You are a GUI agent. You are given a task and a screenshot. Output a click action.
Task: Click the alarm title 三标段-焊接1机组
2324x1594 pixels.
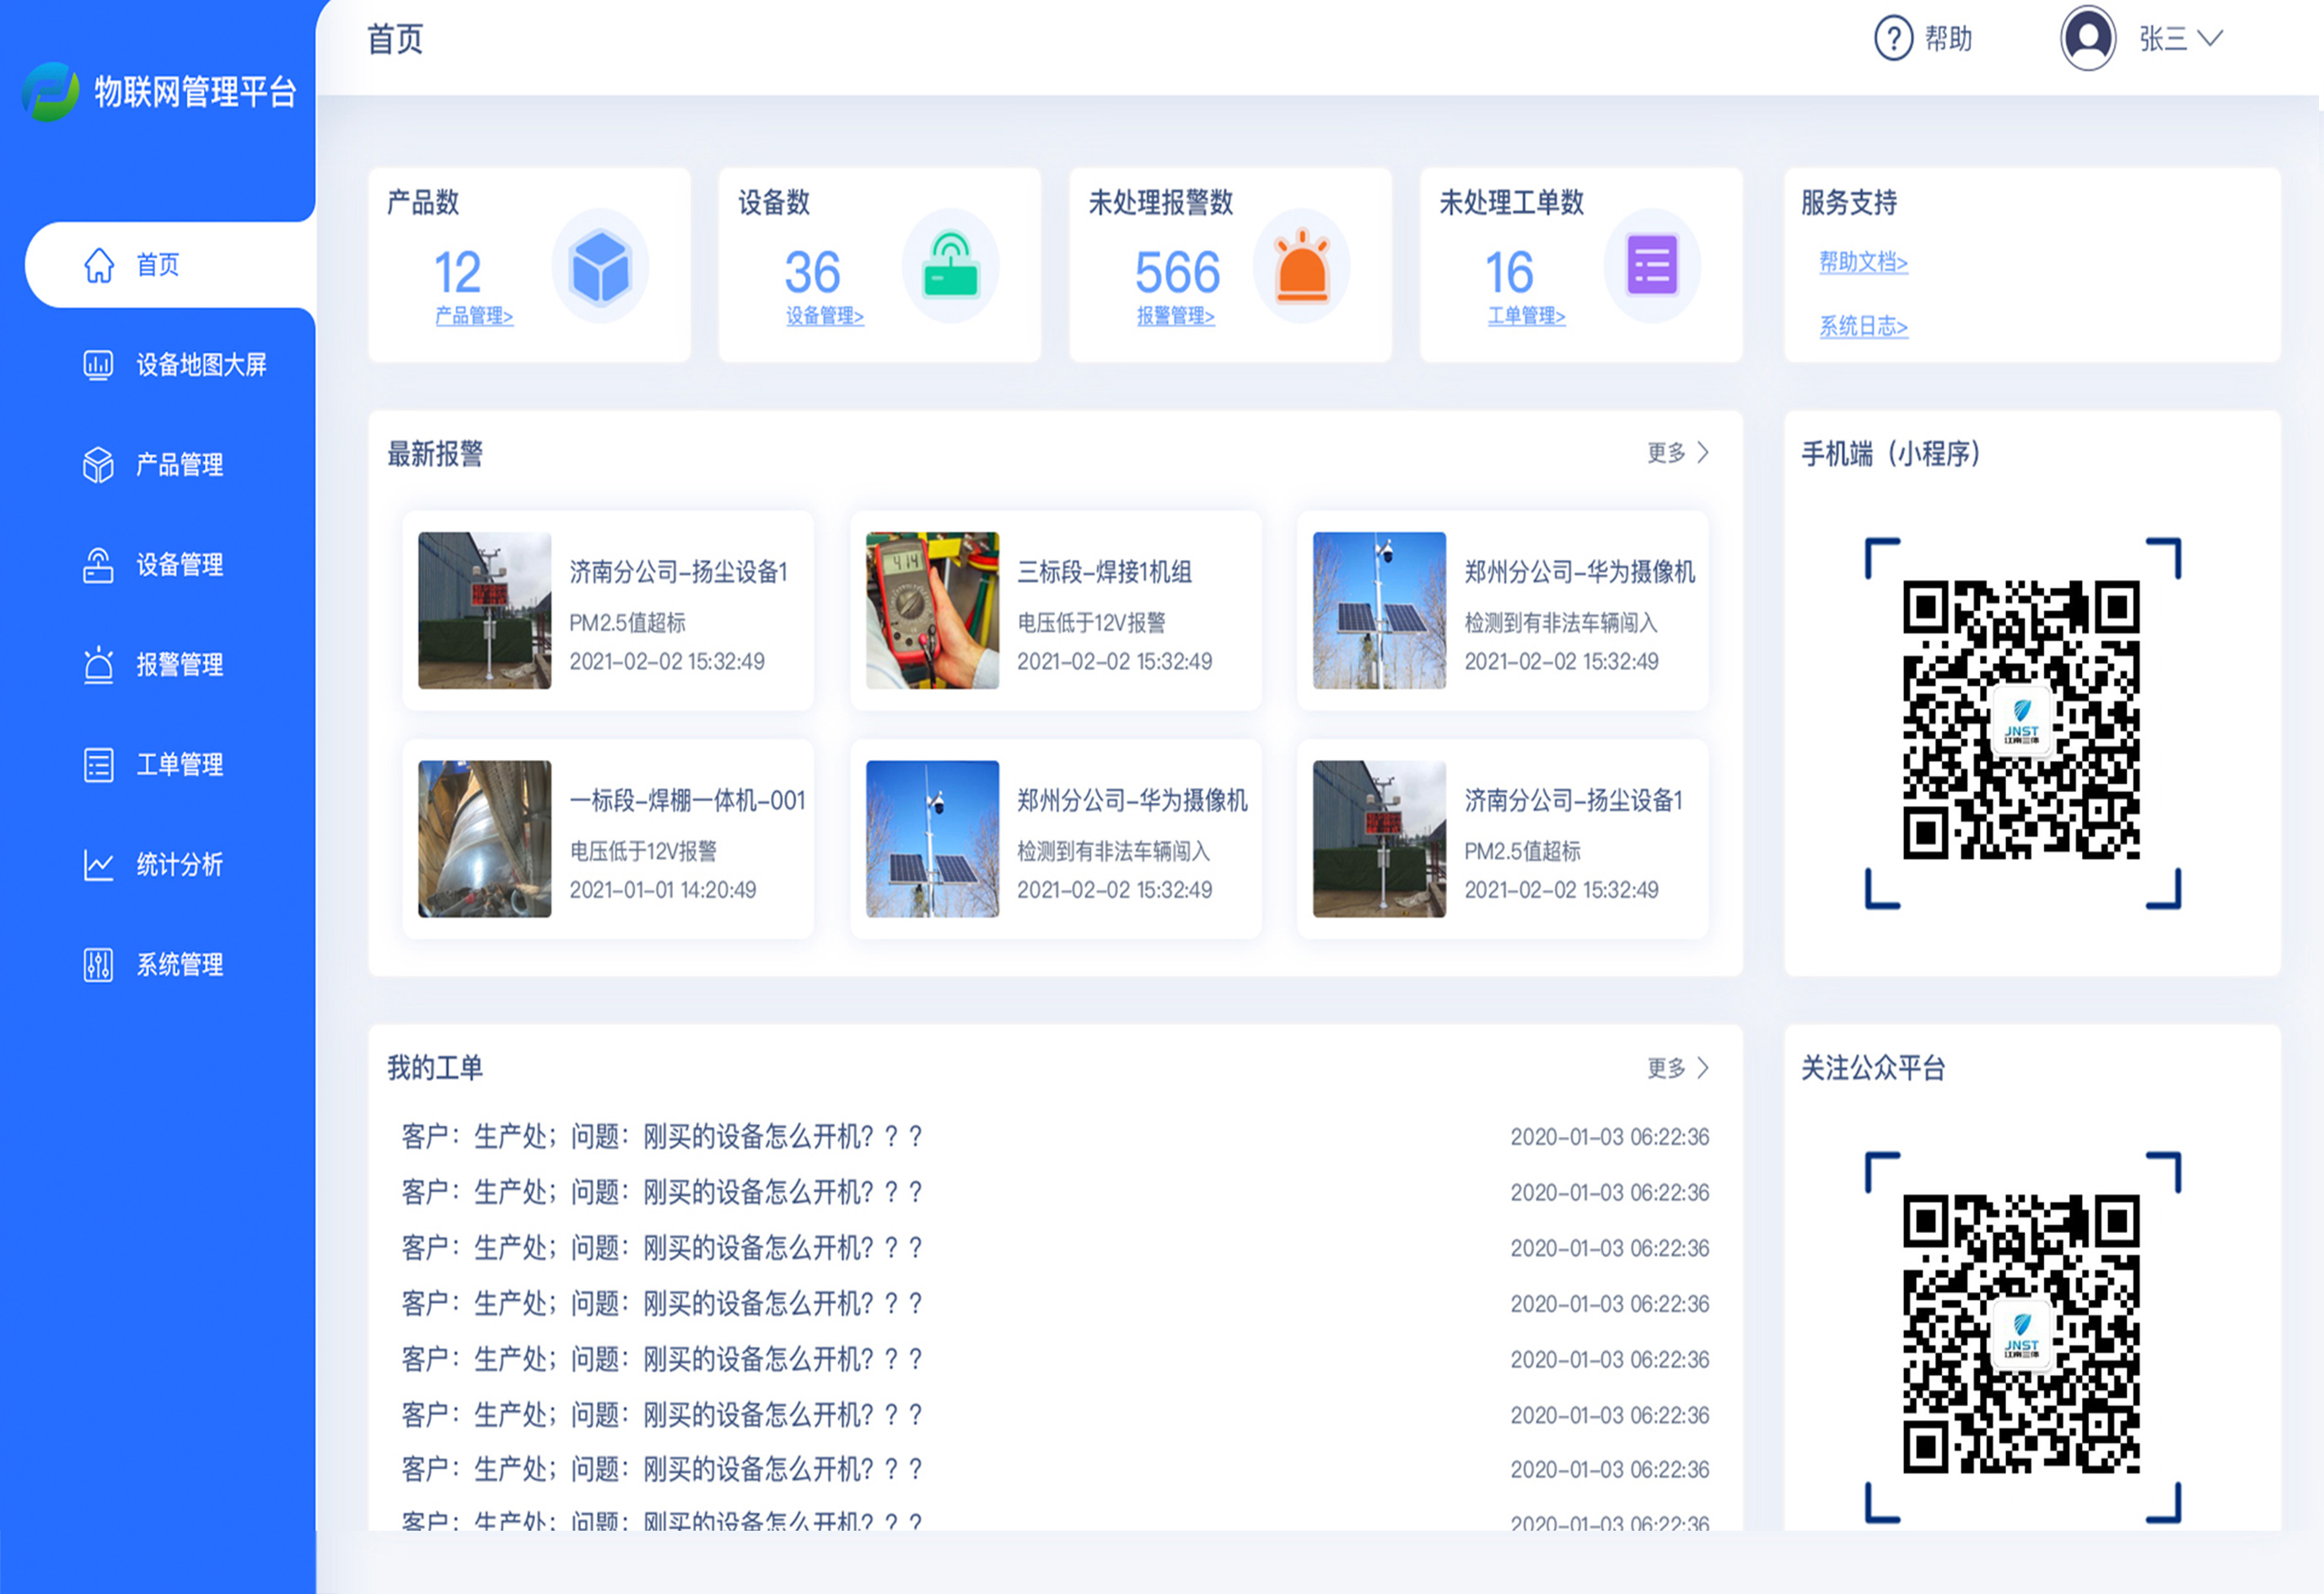1105,572
